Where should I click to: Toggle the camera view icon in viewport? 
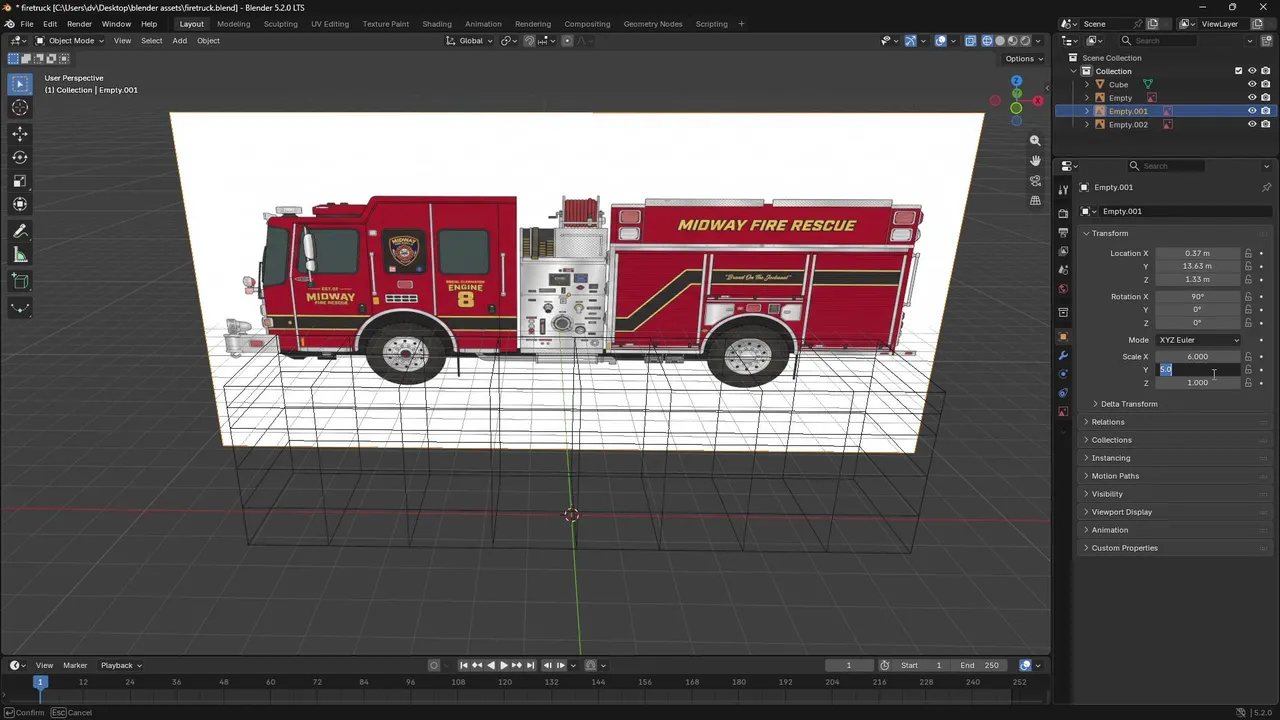(1035, 181)
